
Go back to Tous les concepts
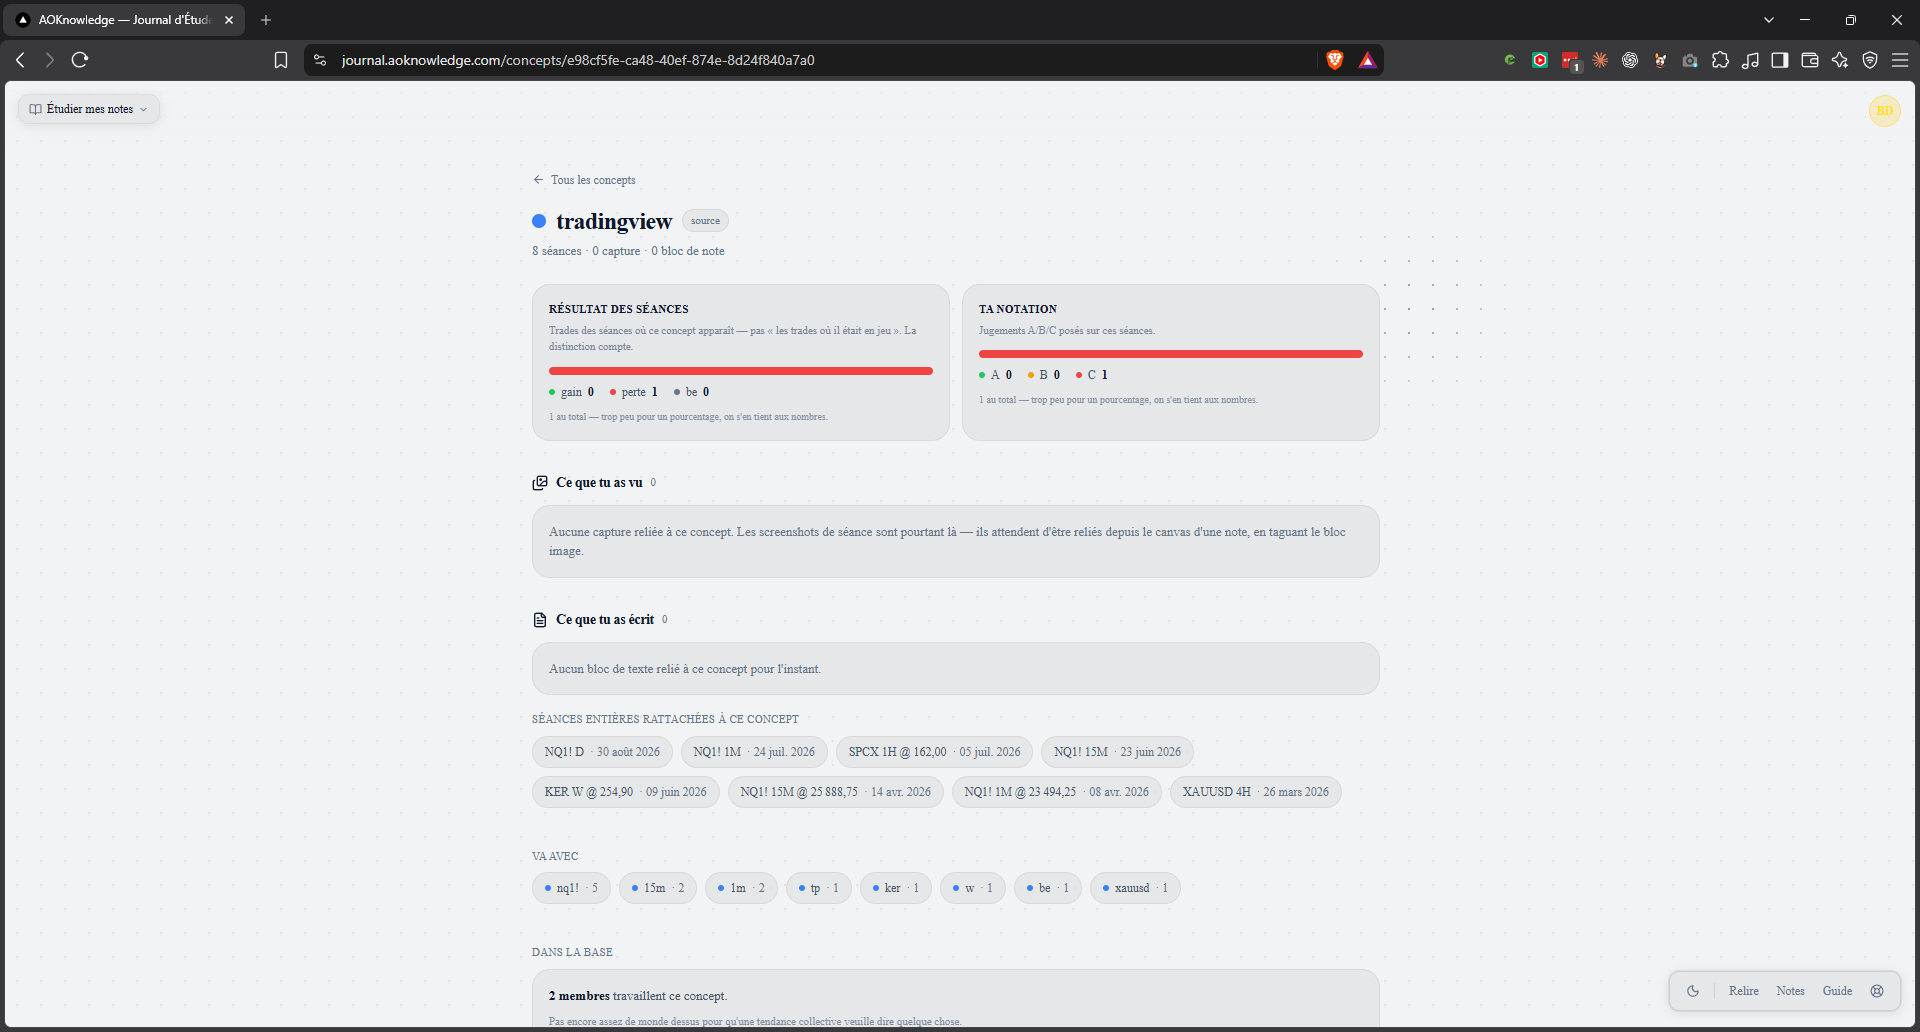(x=584, y=180)
